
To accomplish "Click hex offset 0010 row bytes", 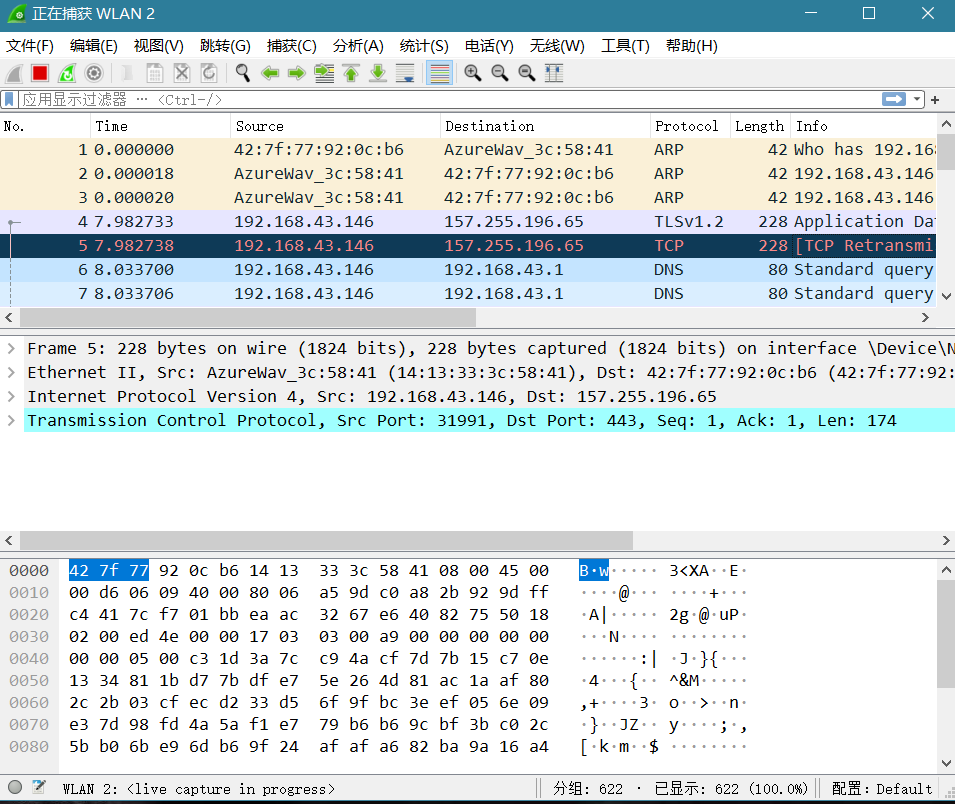I will click(309, 593).
